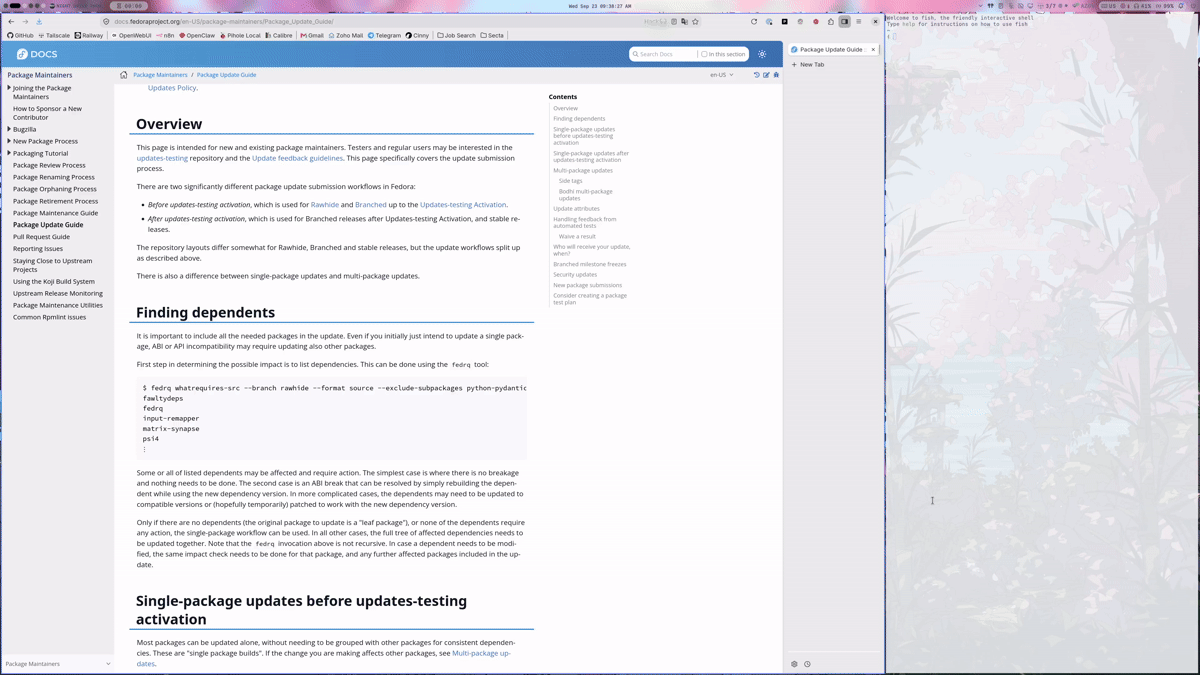Reload the page with the refresh icon
Image resolution: width=1200 pixels, height=675 pixels.
click(x=754, y=21)
